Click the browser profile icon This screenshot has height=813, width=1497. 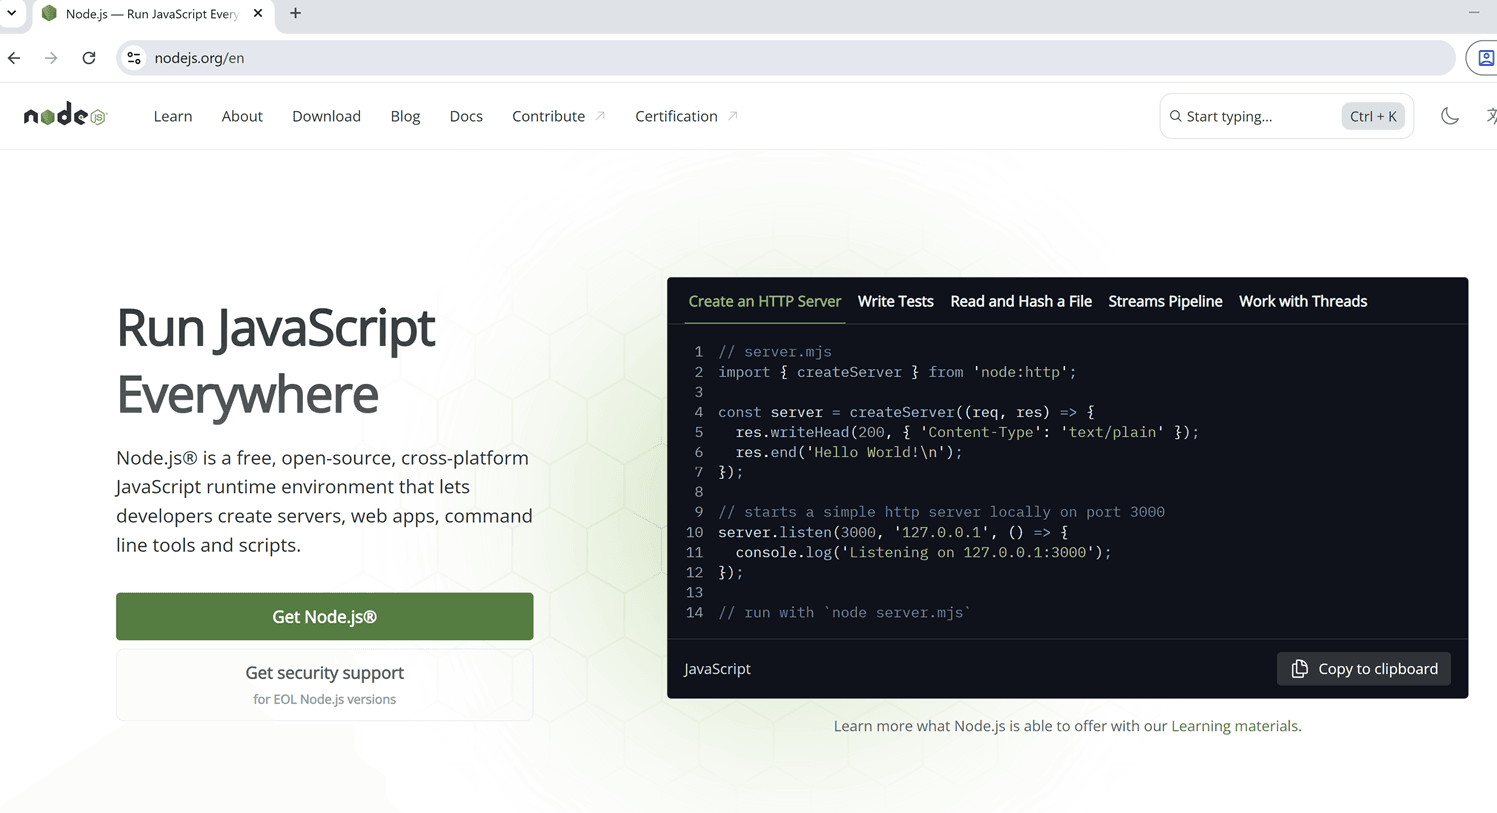(1486, 57)
